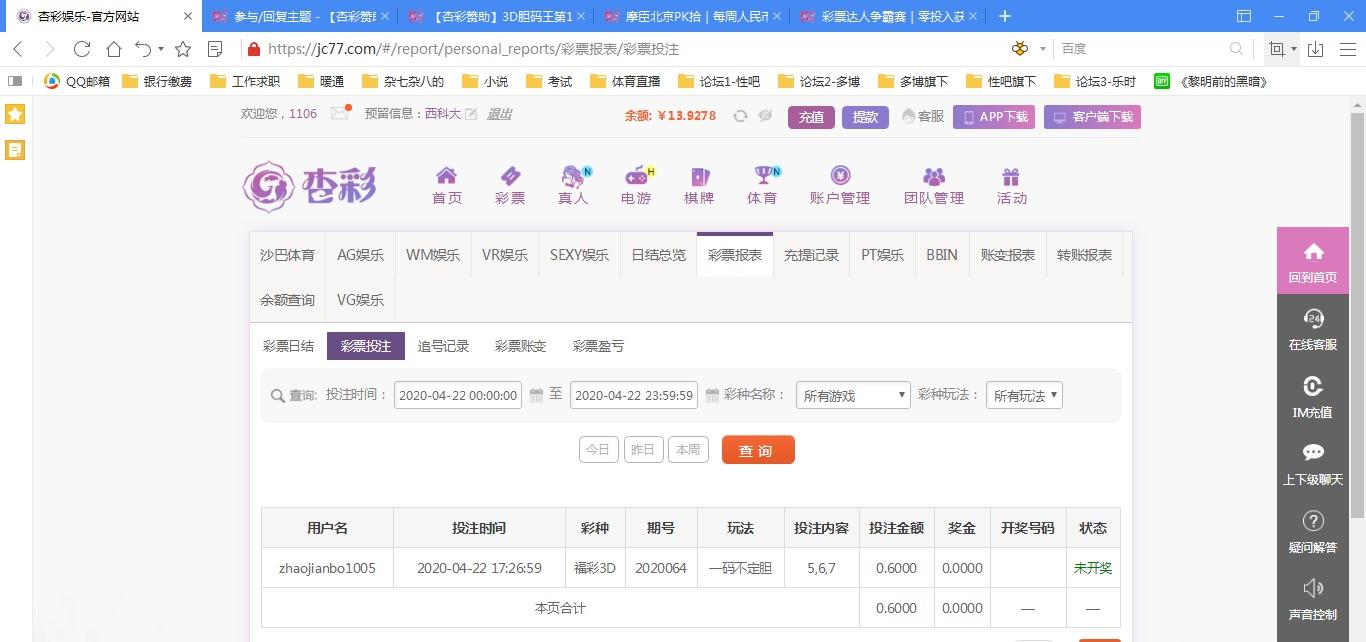Open the start date calendar picker
The width and height of the screenshot is (1366, 642).
(x=536, y=395)
